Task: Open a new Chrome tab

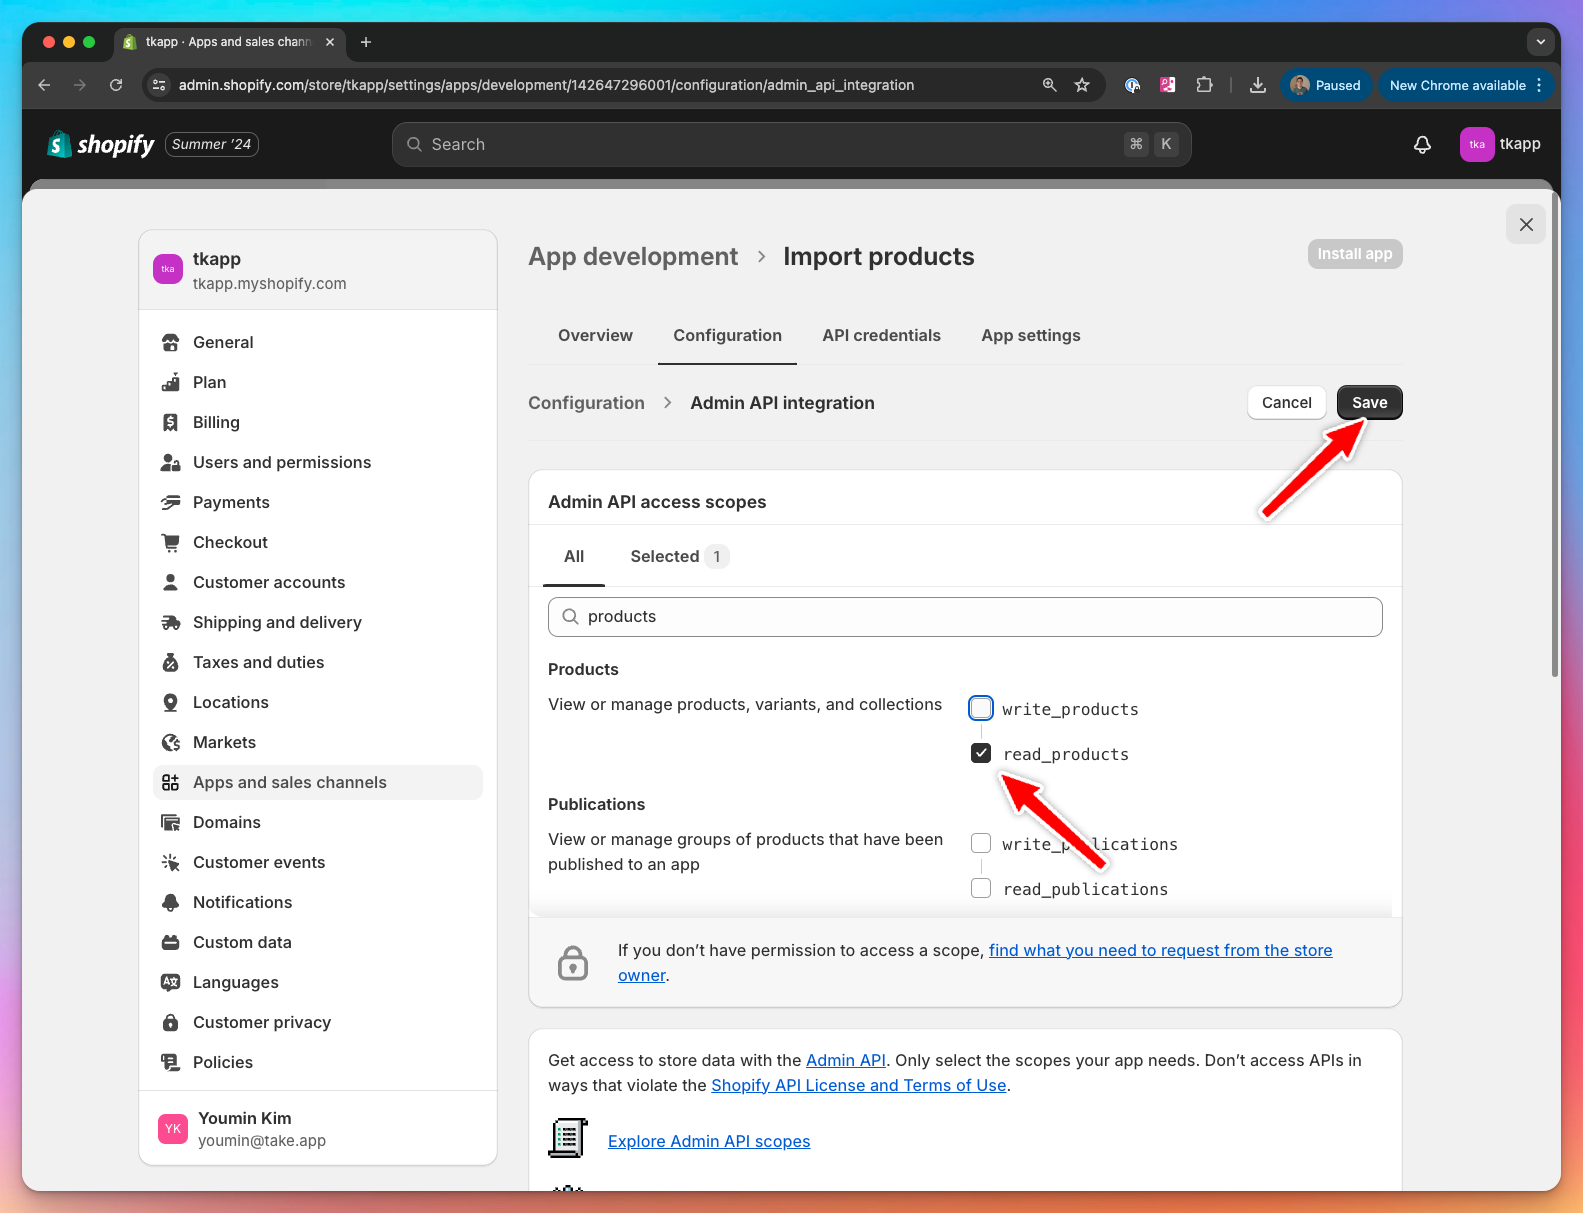Action: [366, 42]
